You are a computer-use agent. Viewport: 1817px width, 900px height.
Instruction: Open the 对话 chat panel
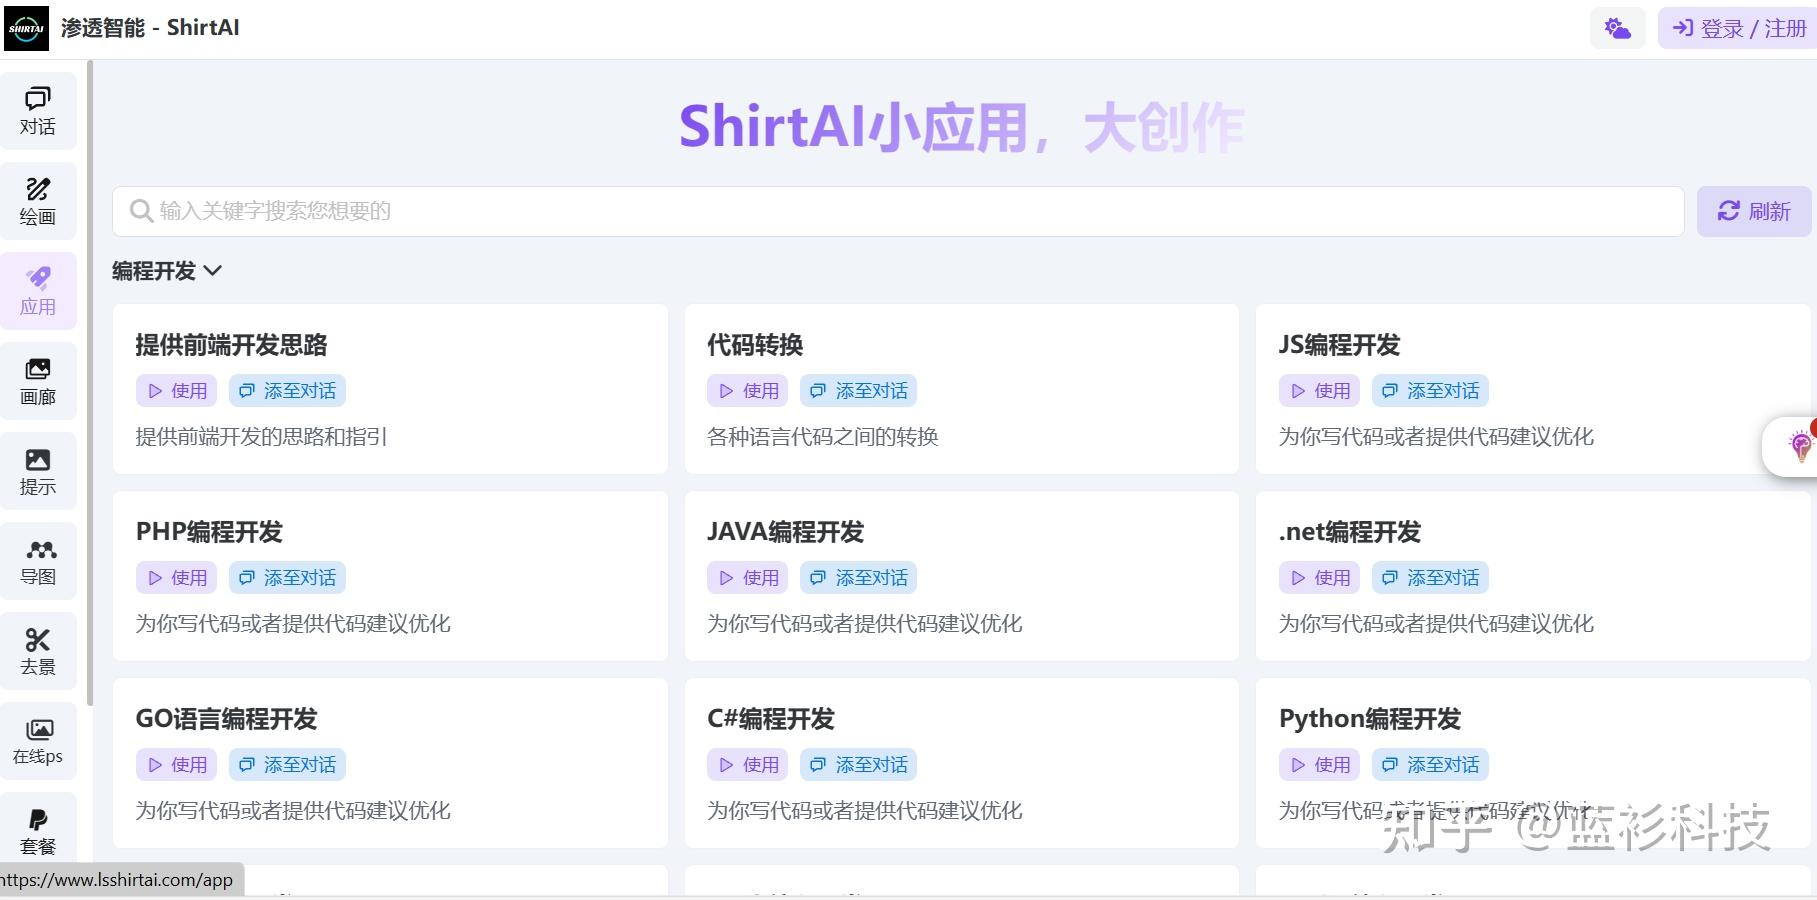[38, 110]
